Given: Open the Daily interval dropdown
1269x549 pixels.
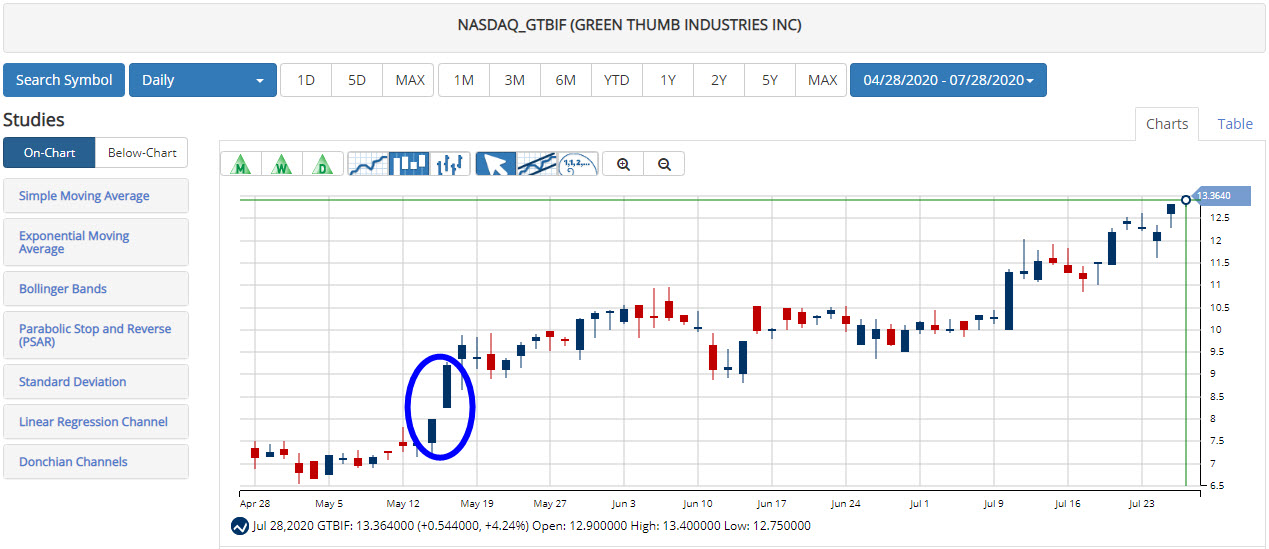Looking at the screenshot, I should (x=203, y=80).
